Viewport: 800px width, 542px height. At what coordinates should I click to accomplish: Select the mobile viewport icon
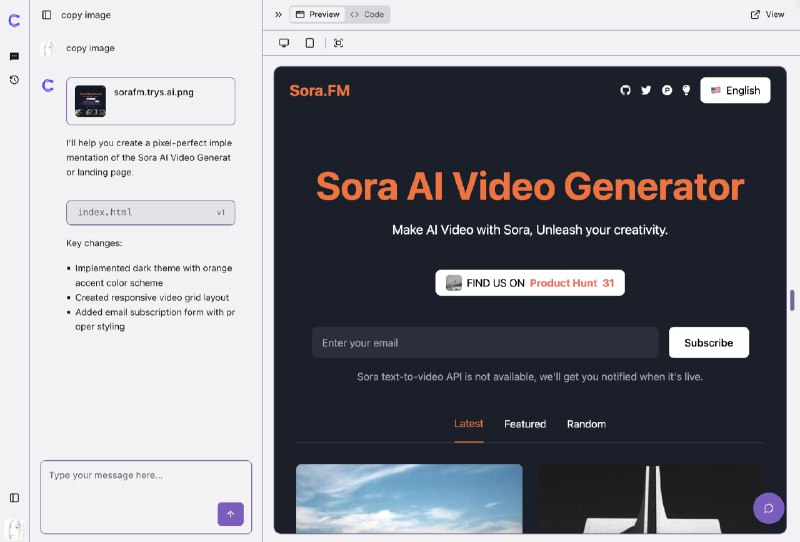(310, 43)
